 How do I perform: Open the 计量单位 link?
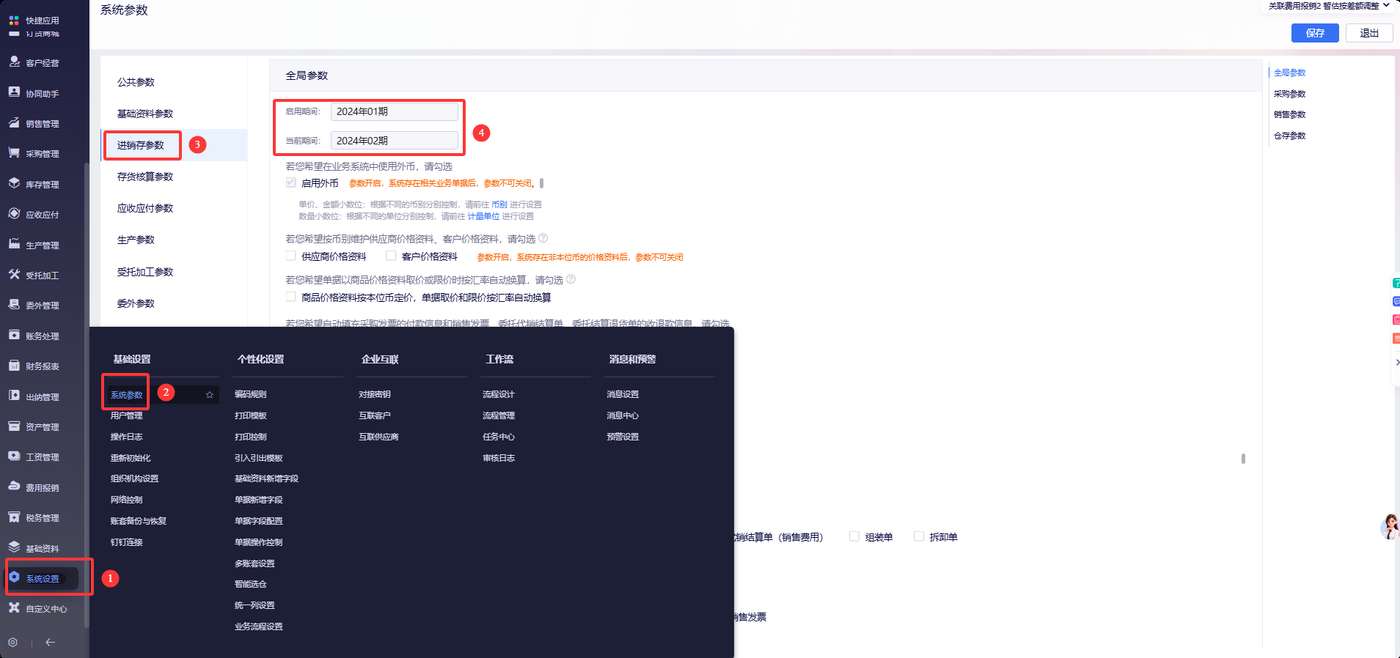pos(484,216)
